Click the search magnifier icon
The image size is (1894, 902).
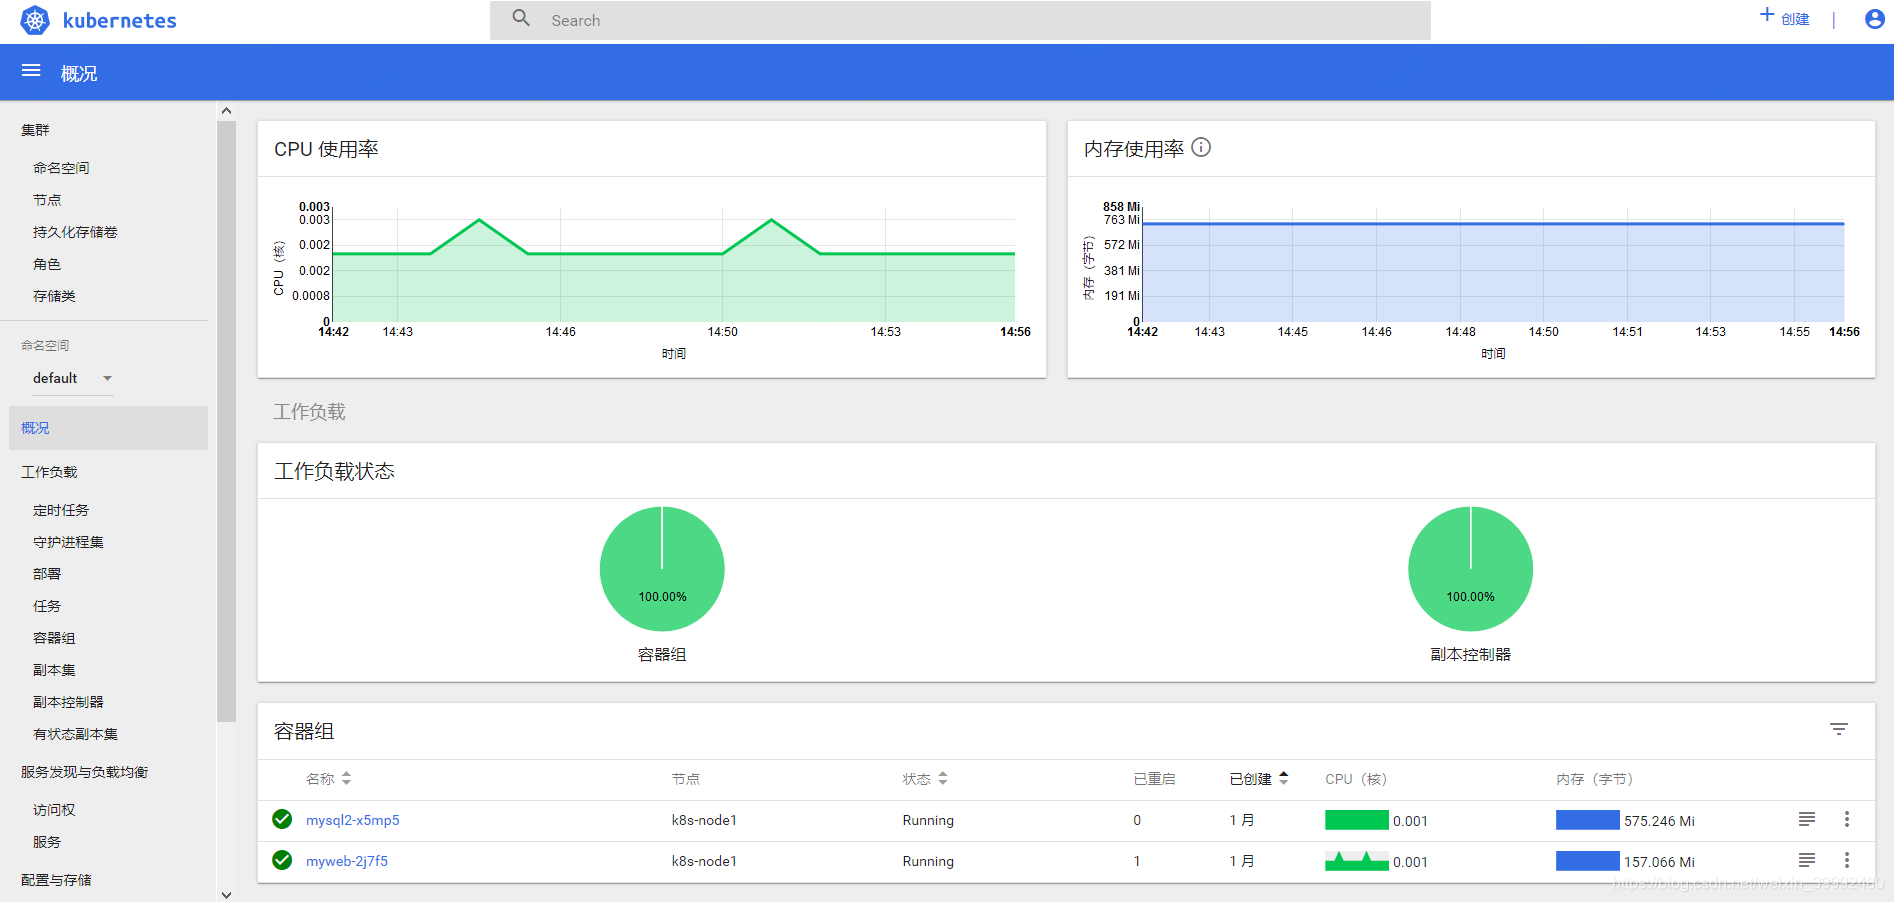click(521, 18)
